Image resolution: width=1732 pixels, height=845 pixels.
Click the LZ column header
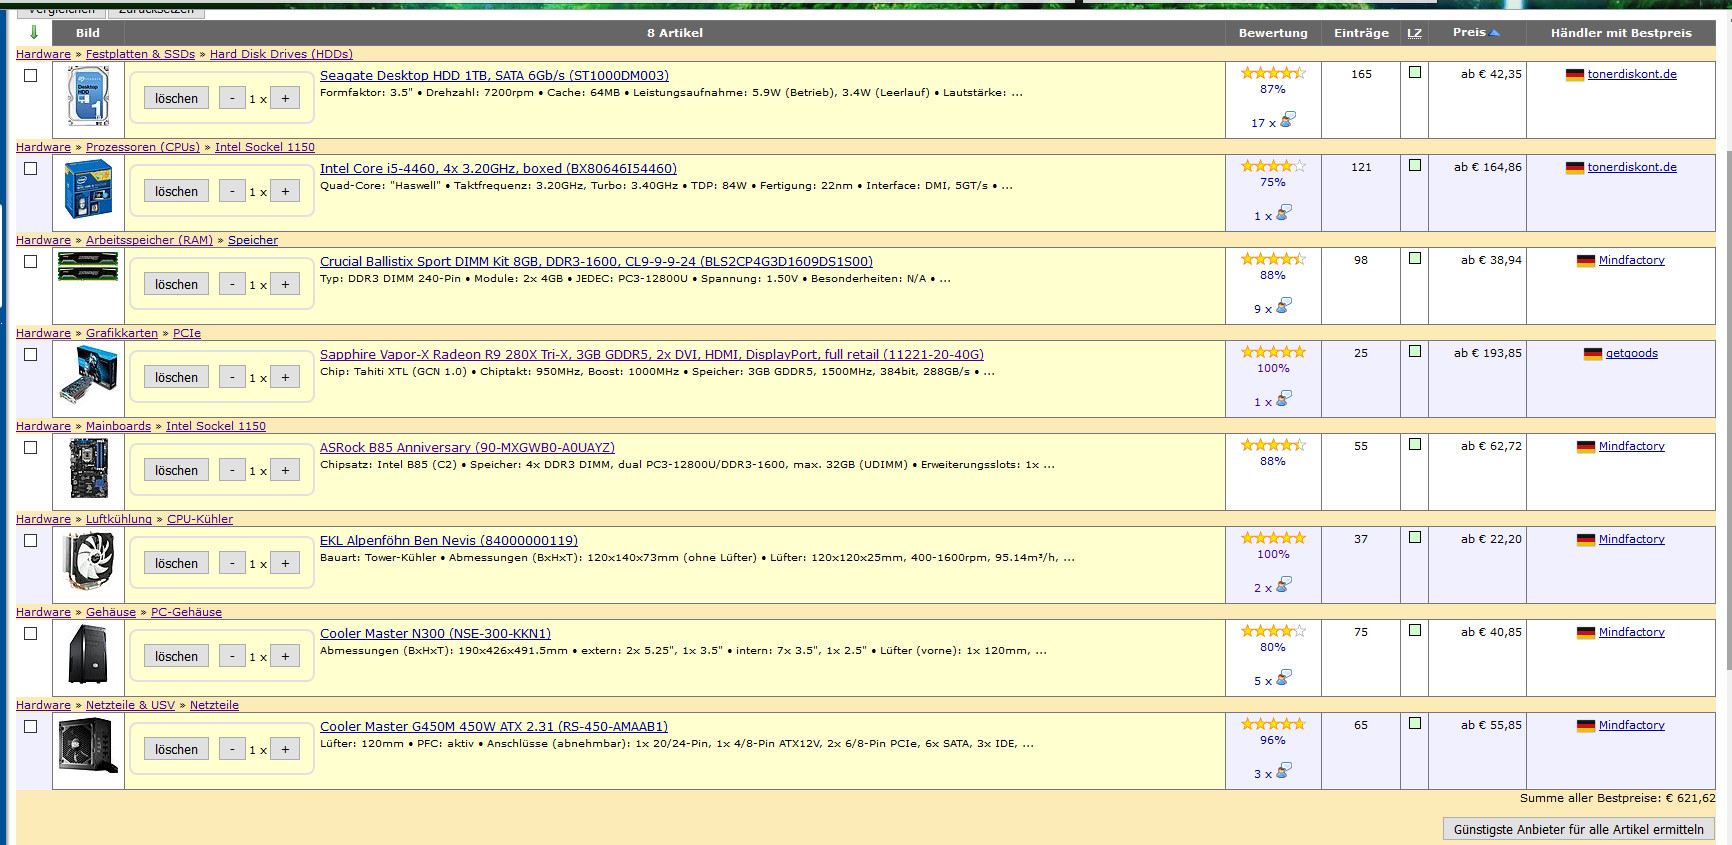pyautogui.click(x=1414, y=33)
